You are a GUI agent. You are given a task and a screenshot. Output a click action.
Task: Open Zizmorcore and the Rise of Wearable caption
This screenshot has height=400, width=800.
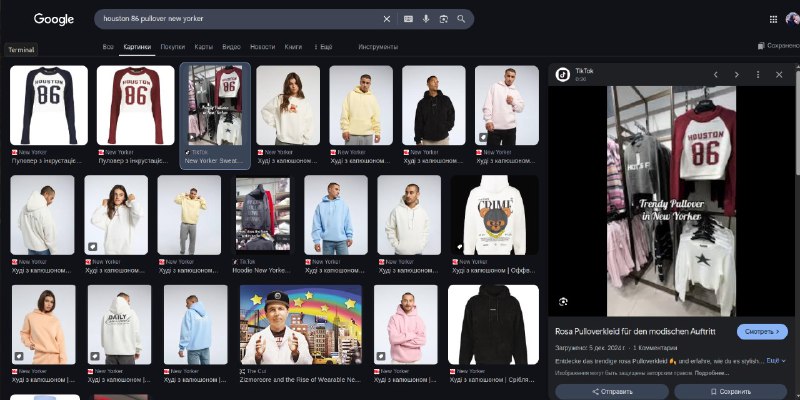(x=300, y=380)
